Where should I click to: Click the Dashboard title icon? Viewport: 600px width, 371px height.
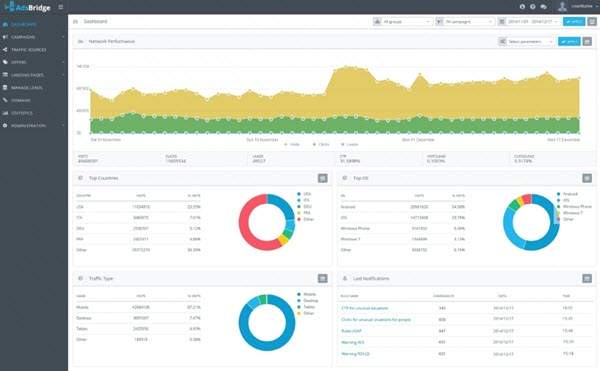click(x=75, y=21)
